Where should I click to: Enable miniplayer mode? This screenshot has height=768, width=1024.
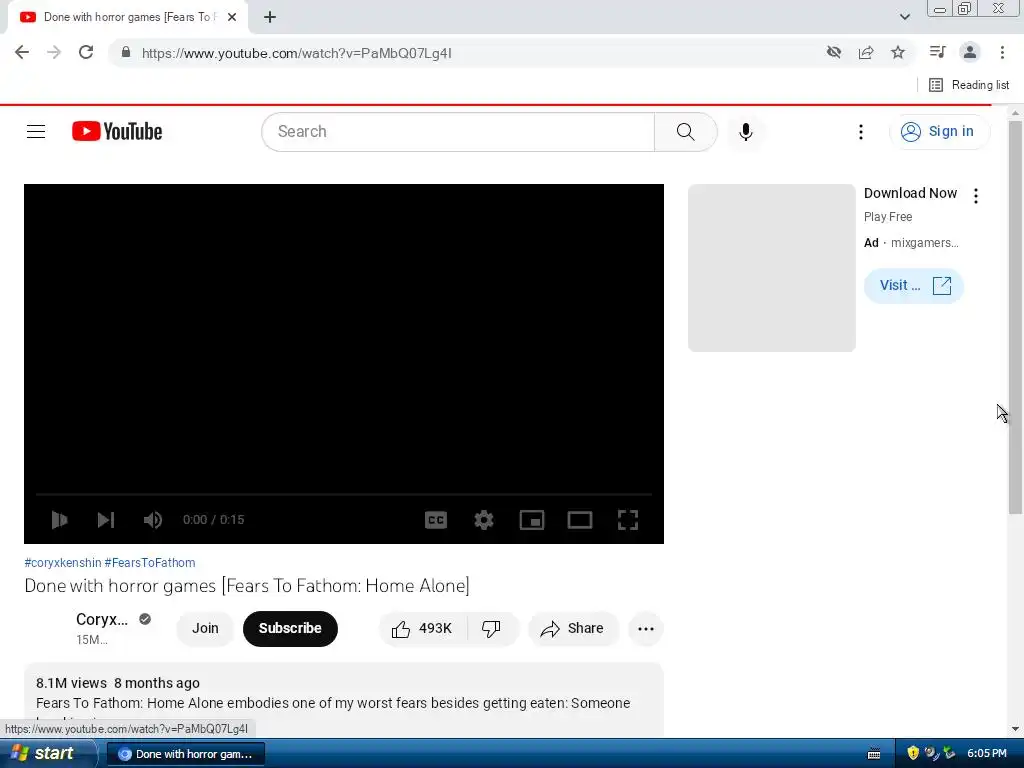click(532, 520)
